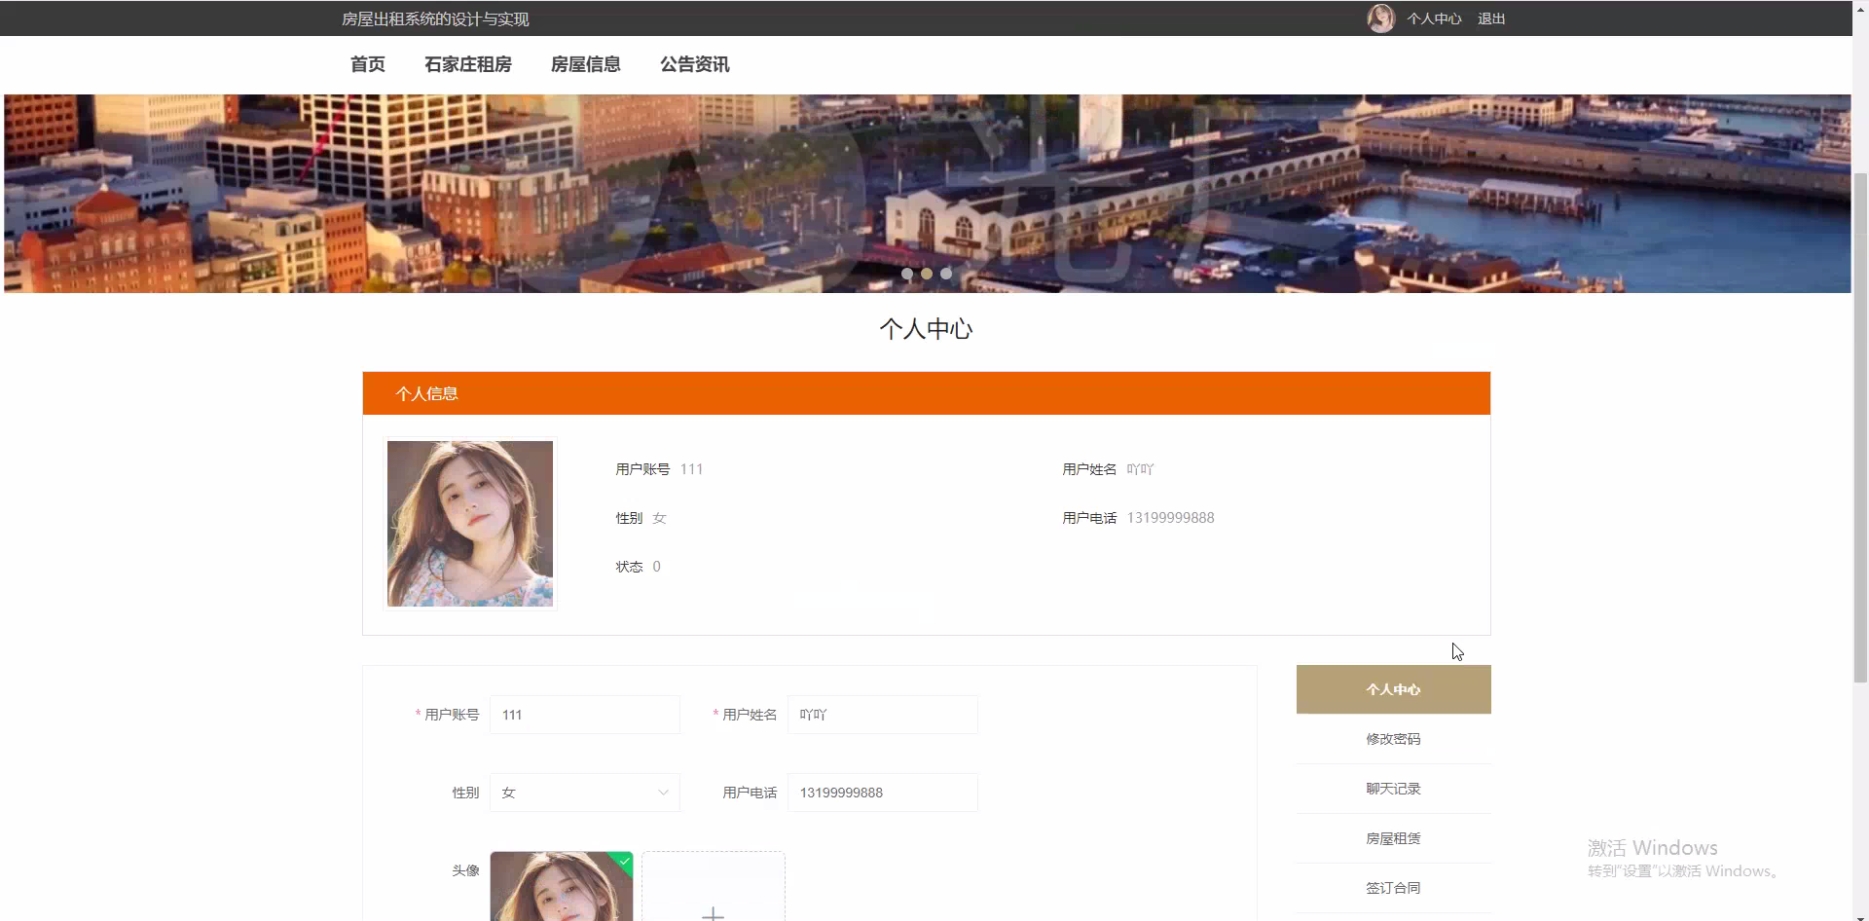Screen dimensions: 1869x921
Task: Open 房屋租赁 in the side menu
Action: (x=1393, y=839)
